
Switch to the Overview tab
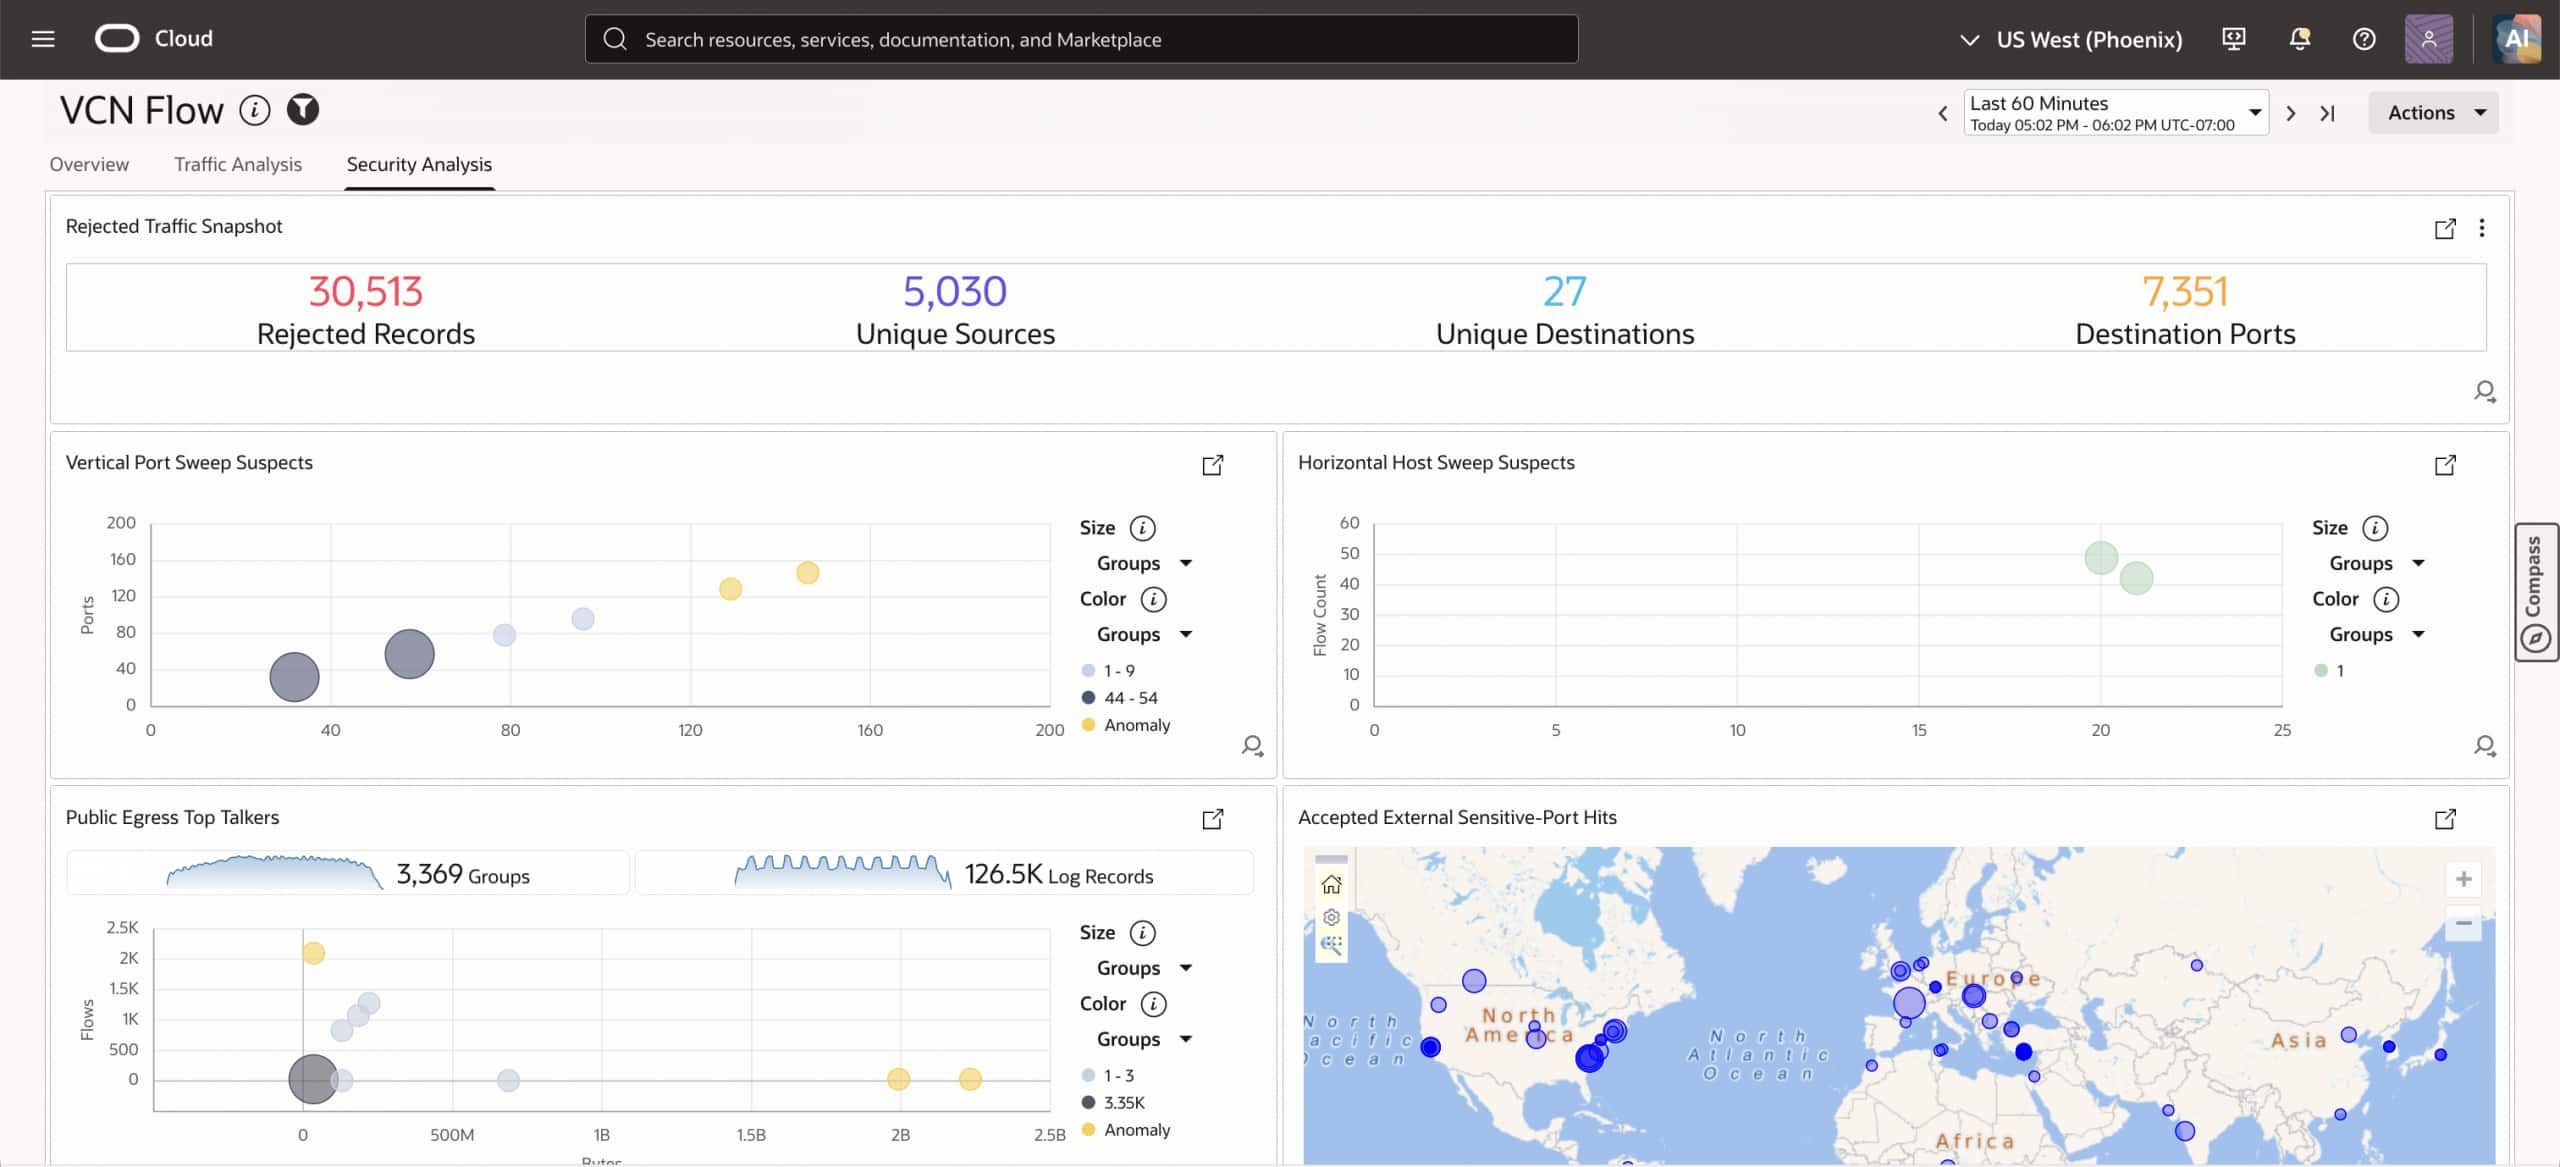[89, 164]
